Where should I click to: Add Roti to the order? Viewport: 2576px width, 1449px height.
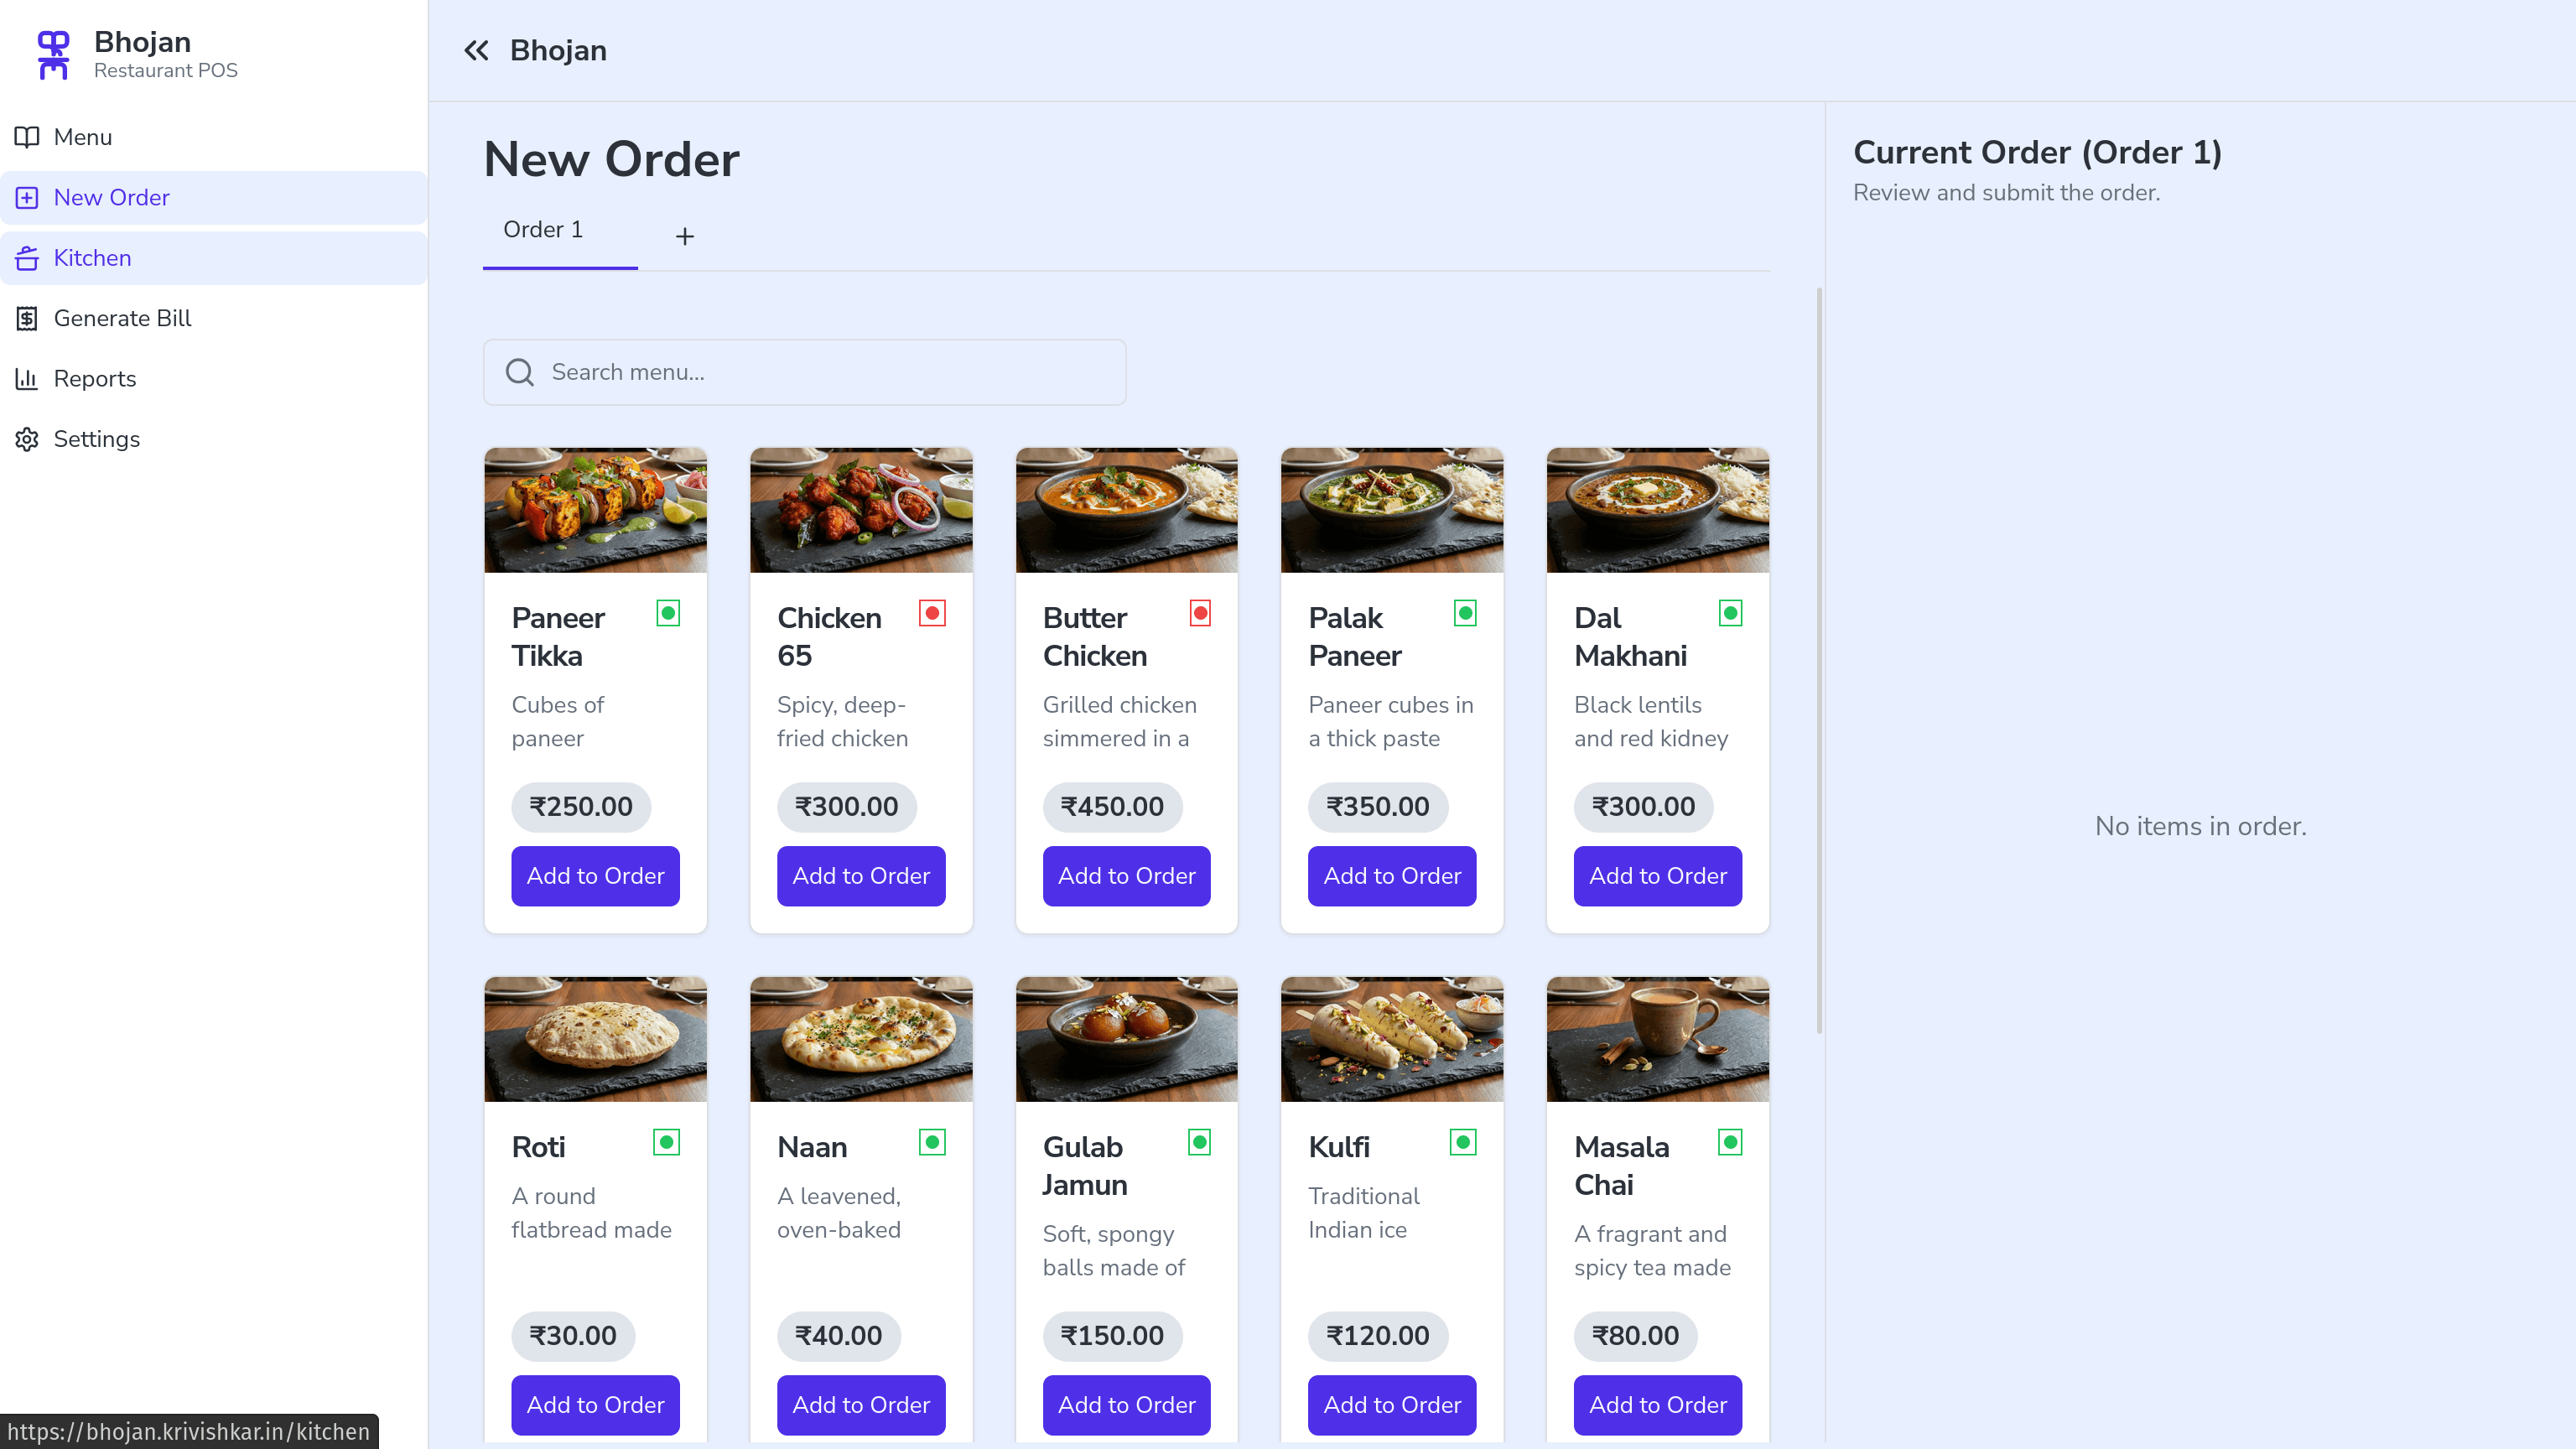click(595, 1405)
